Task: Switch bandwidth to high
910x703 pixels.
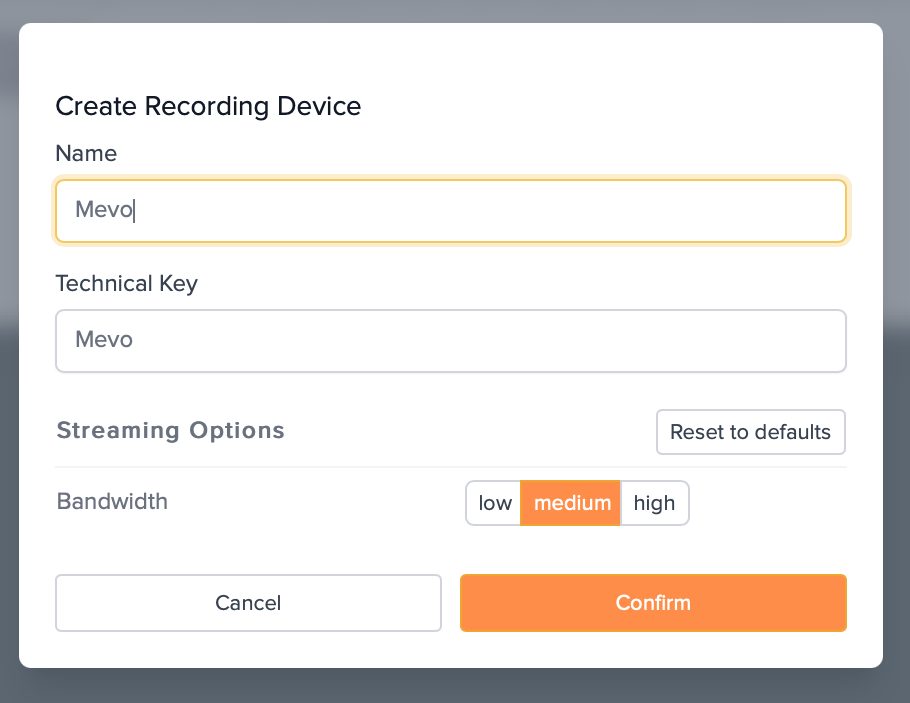Action: point(655,503)
